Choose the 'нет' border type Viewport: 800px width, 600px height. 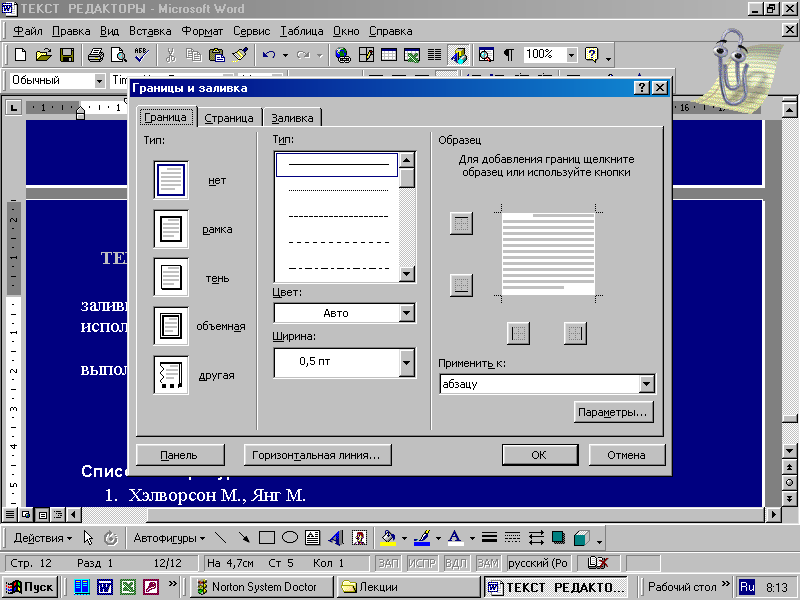tap(171, 180)
